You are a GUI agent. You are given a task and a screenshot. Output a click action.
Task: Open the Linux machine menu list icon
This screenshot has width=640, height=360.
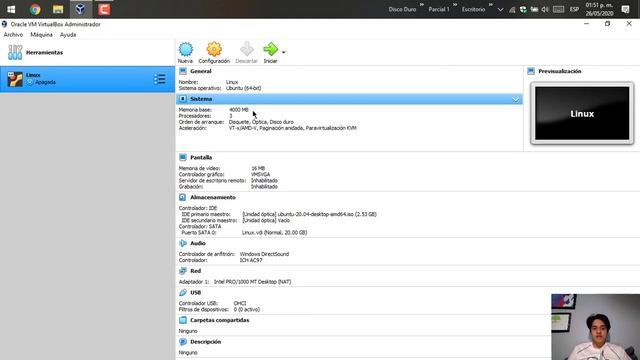point(160,79)
